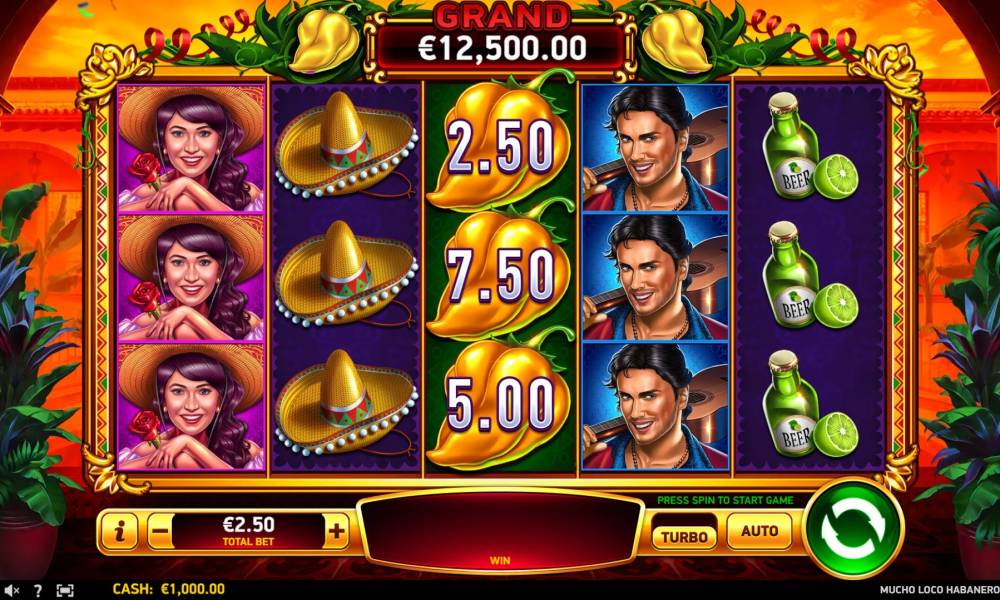Screen dimensions: 1000x600
Task: Increase total bet with the plus button
Action: (x=336, y=530)
